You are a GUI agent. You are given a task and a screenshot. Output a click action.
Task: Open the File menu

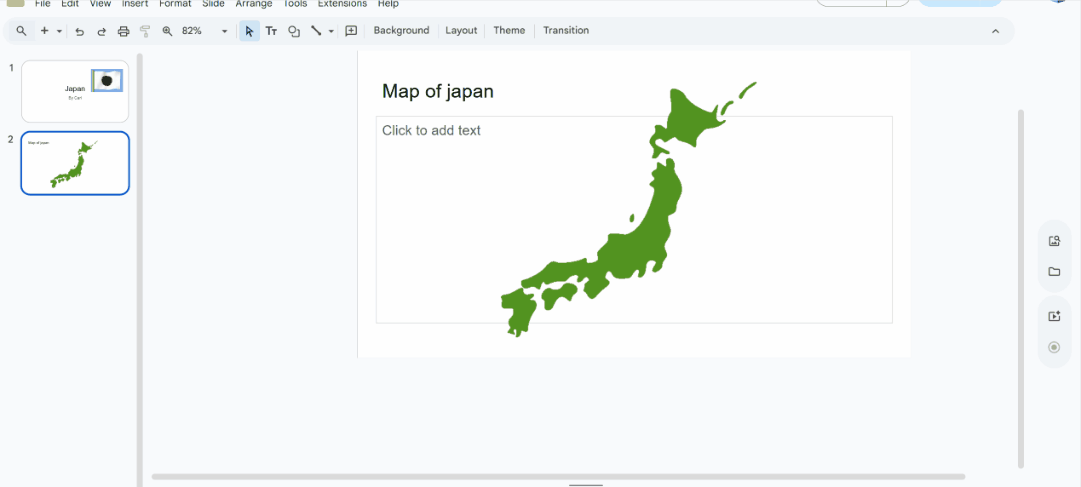click(x=43, y=3)
